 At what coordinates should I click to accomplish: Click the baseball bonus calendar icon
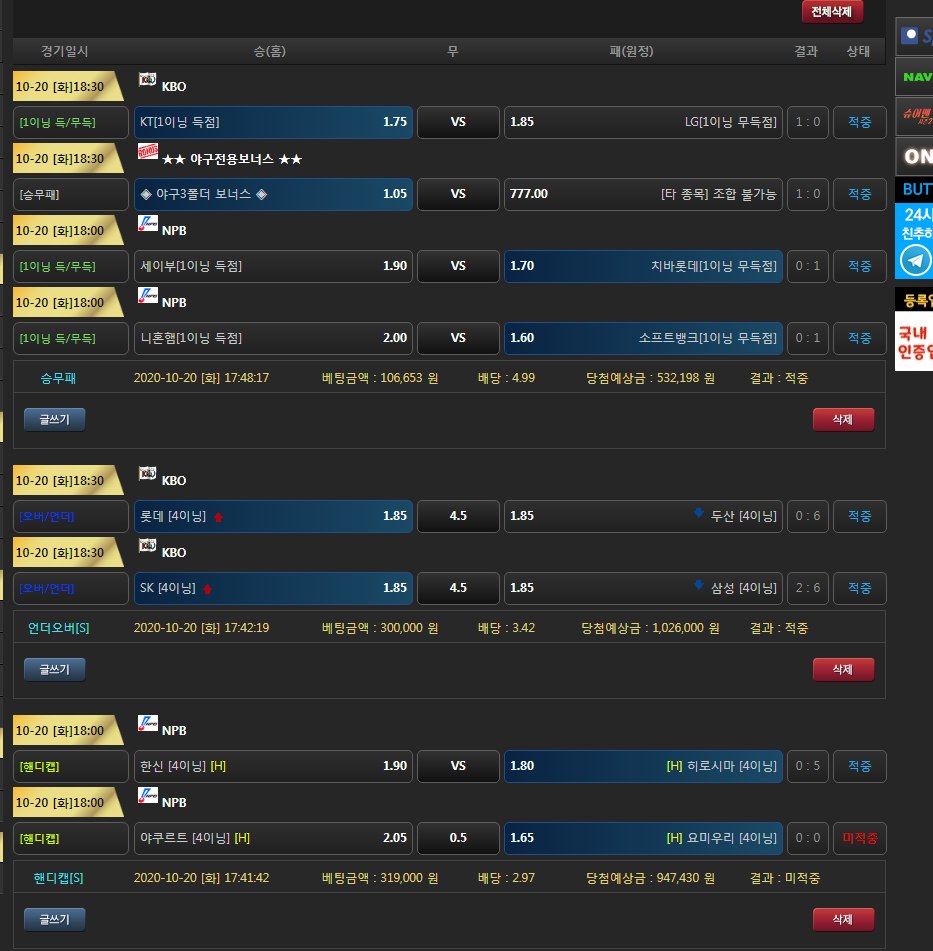tap(148, 152)
